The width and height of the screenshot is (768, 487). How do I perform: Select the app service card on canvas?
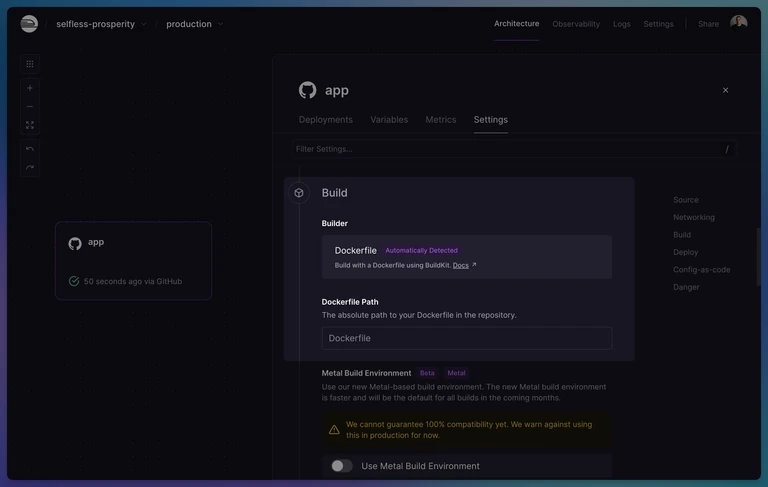coord(134,261)
